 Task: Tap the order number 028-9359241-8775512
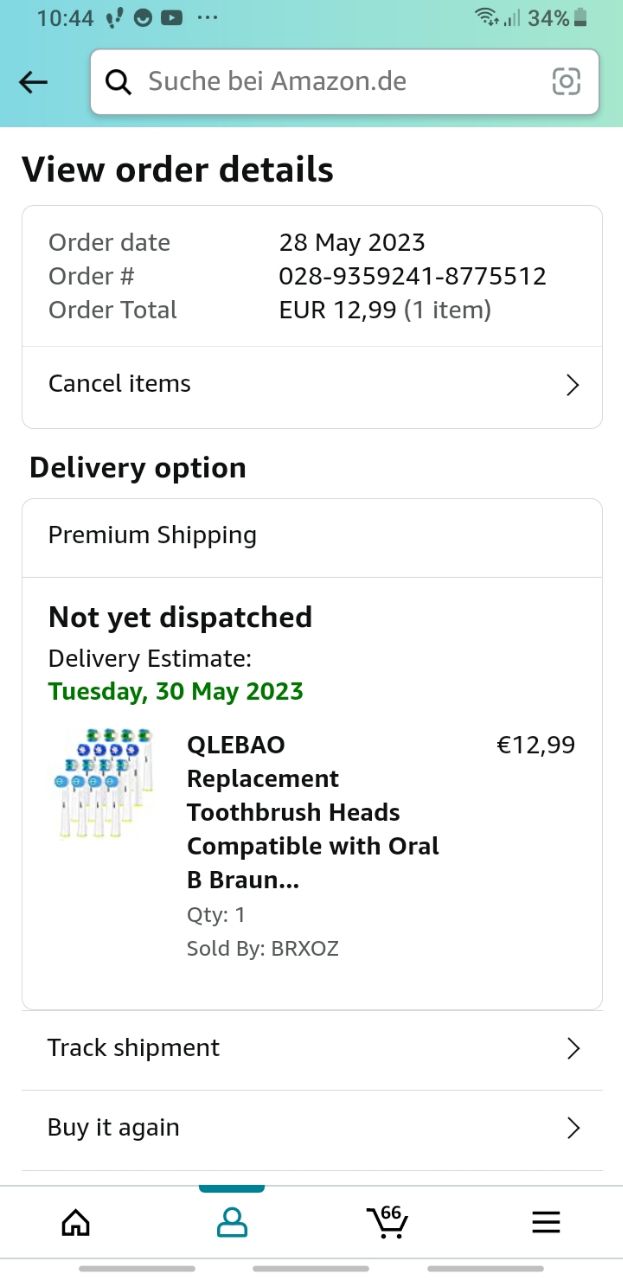[x=412, y=276]
